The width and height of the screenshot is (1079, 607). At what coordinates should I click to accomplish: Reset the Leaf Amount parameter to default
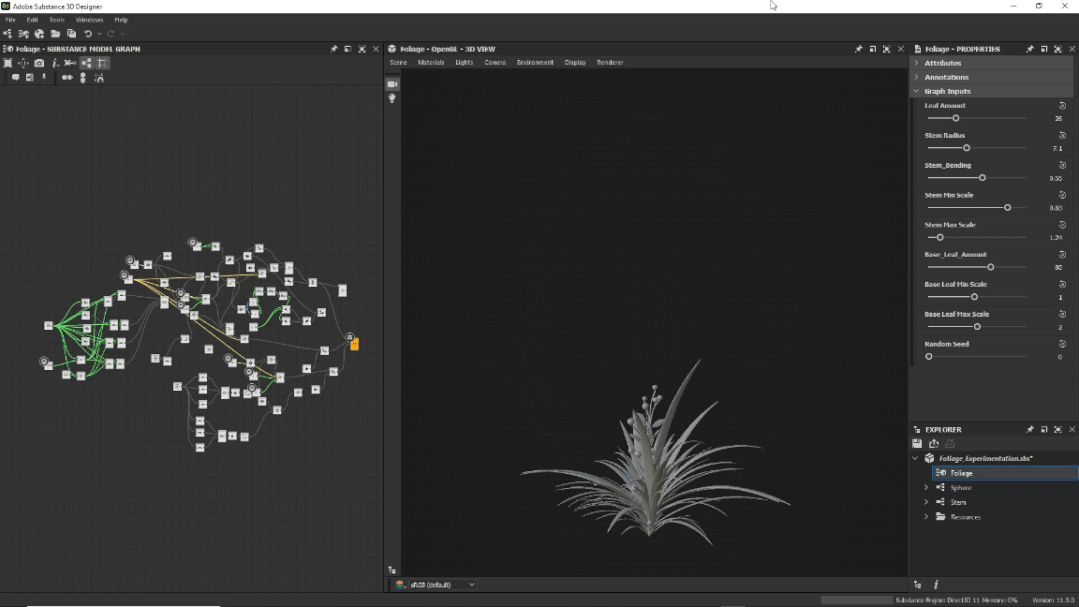1062,105
